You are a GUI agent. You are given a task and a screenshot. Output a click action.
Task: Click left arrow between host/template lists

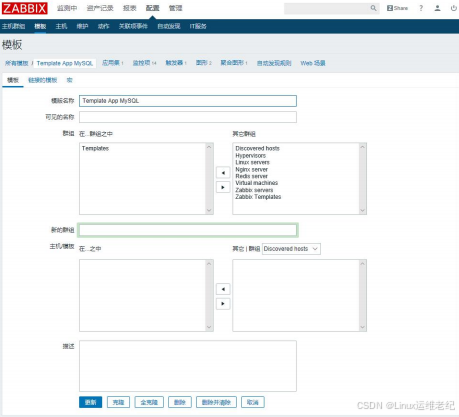[x=223, y=289]
